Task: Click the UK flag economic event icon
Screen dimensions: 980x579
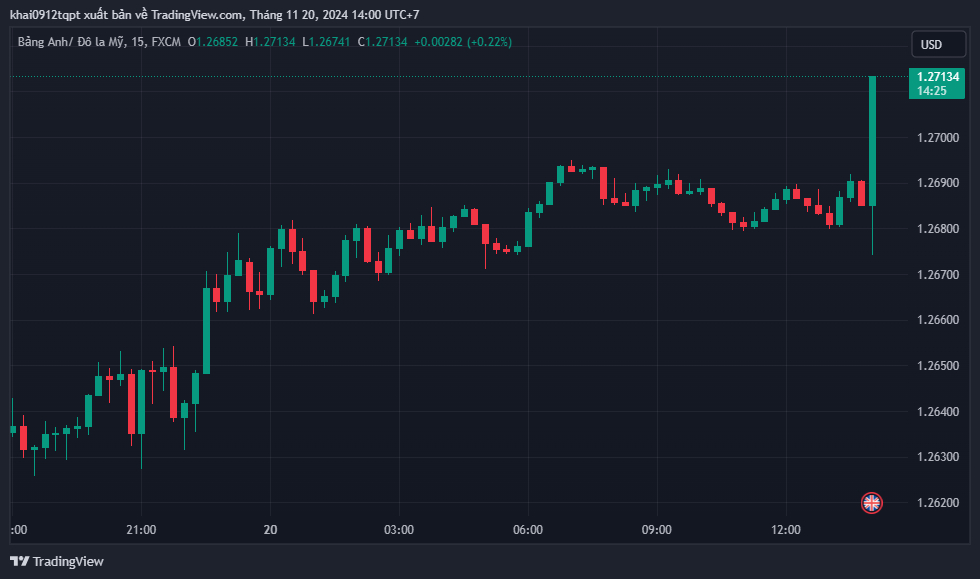Action: point(871,503)
